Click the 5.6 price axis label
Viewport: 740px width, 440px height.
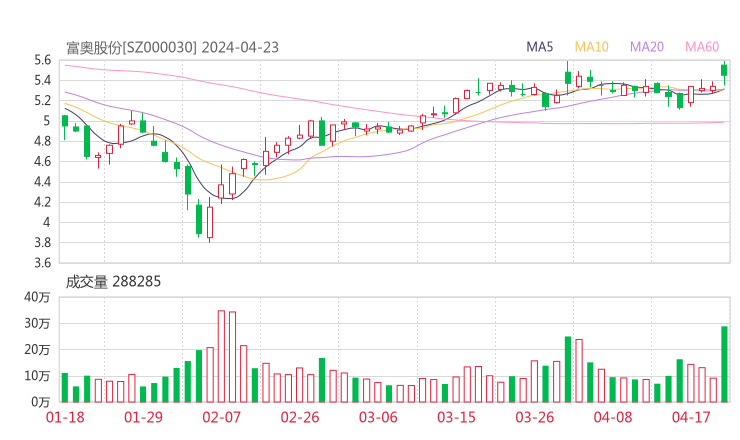click(42, 60)
